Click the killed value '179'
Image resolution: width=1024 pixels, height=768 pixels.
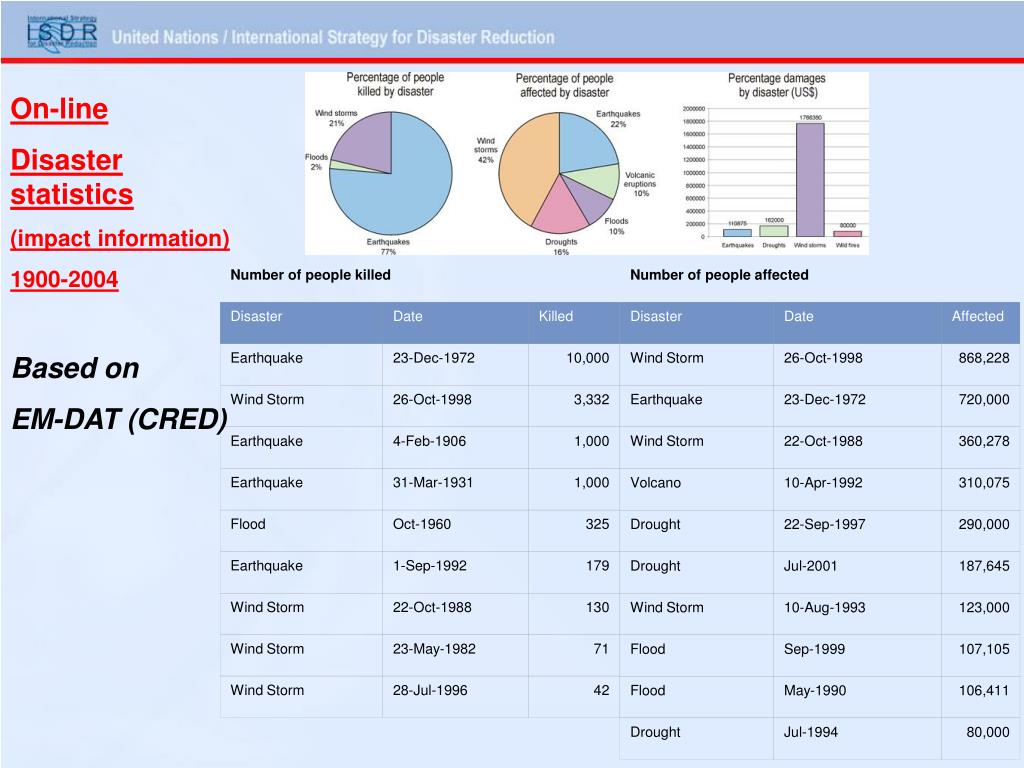pyautogui.click(x=598, y=566)
